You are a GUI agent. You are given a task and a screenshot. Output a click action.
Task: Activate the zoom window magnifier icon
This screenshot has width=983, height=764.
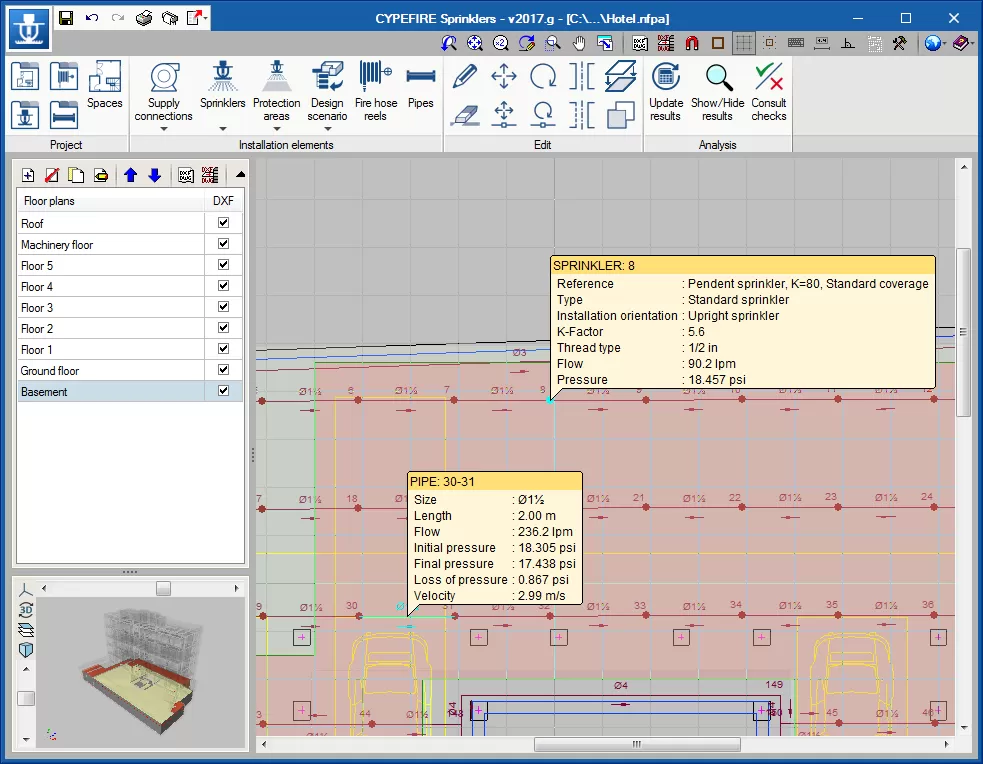(x=552, y=43)
